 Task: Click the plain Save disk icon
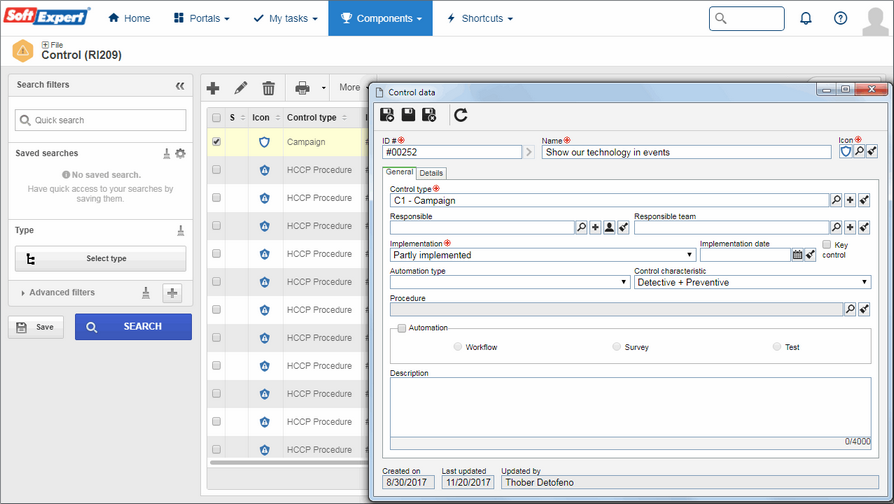pos(408,115)
